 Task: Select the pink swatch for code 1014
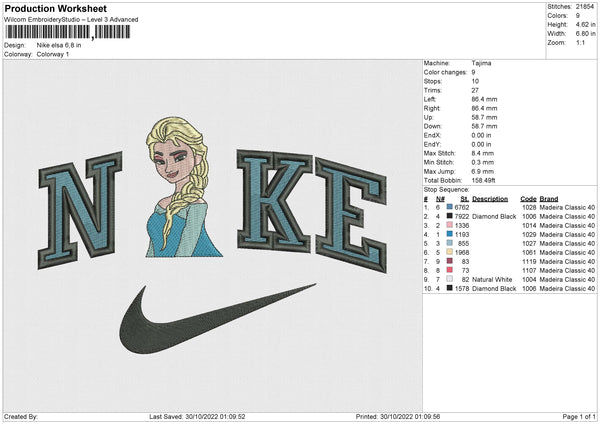449,225
